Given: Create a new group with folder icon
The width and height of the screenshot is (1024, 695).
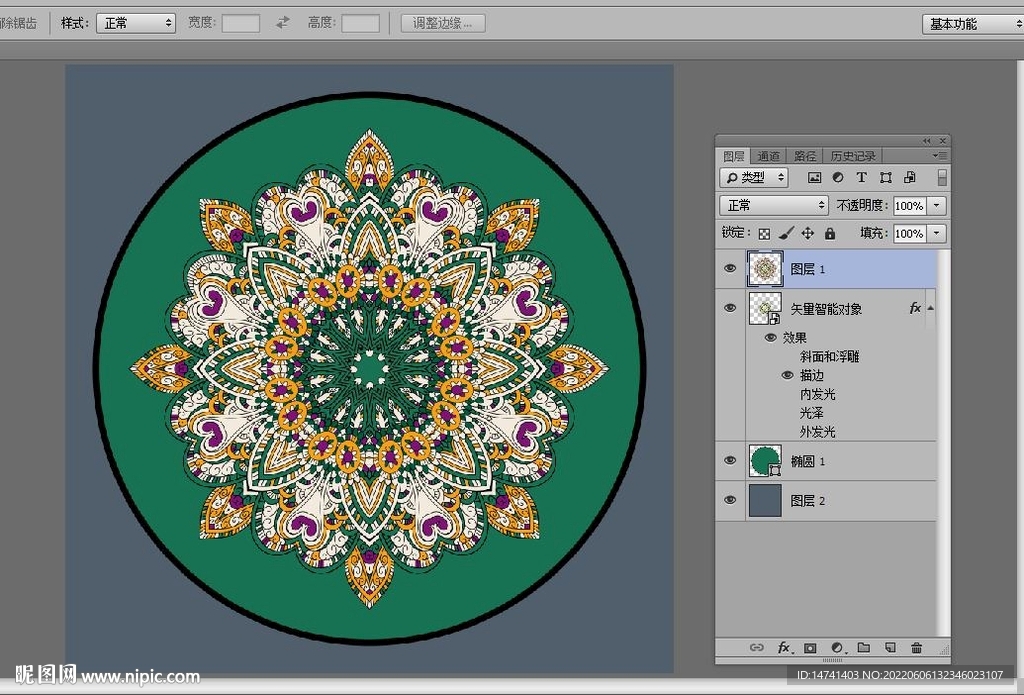Looking at the screenshot, I should coord(864,647).
